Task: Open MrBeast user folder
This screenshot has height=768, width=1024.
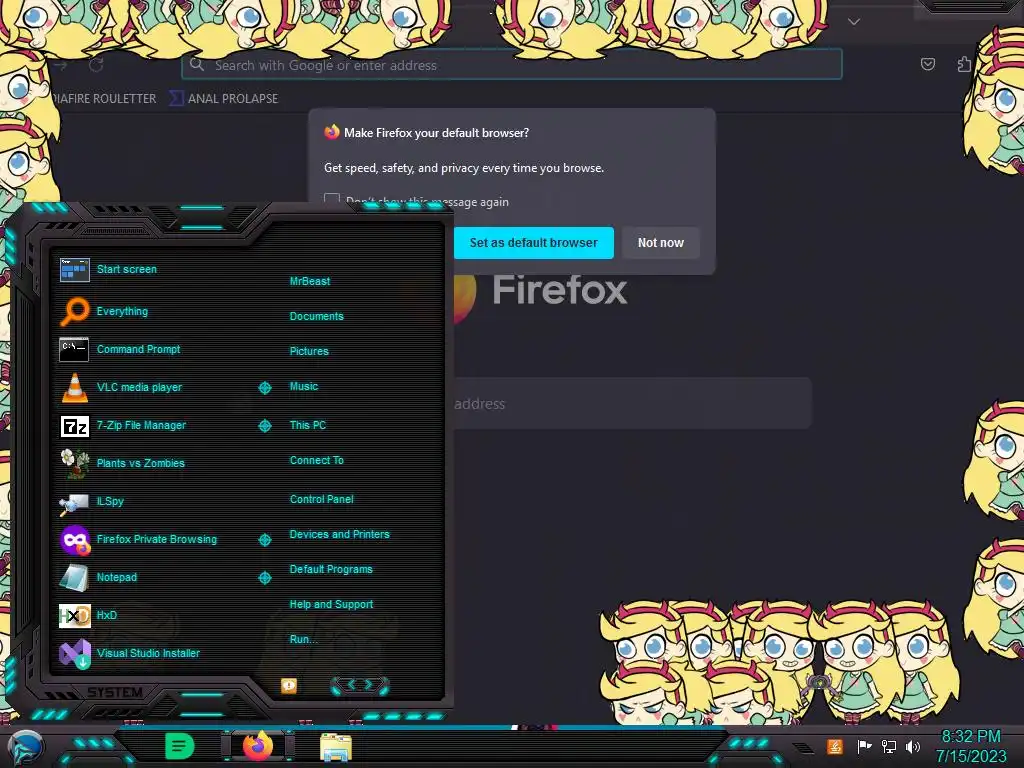Action: pos(310,281)
